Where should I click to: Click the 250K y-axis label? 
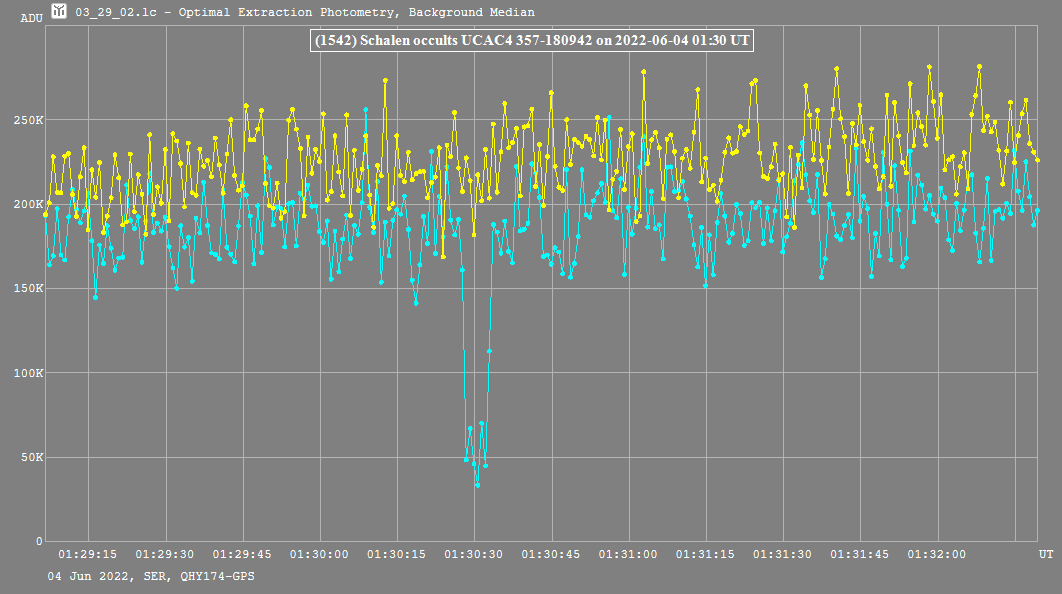click(x=27, y=120)
